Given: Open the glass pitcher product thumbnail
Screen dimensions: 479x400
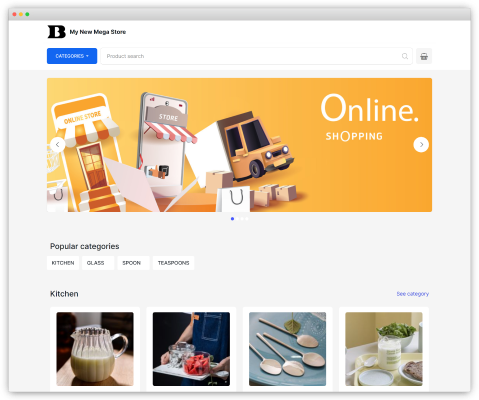Looking at the screenshot, I should (95, 349).
